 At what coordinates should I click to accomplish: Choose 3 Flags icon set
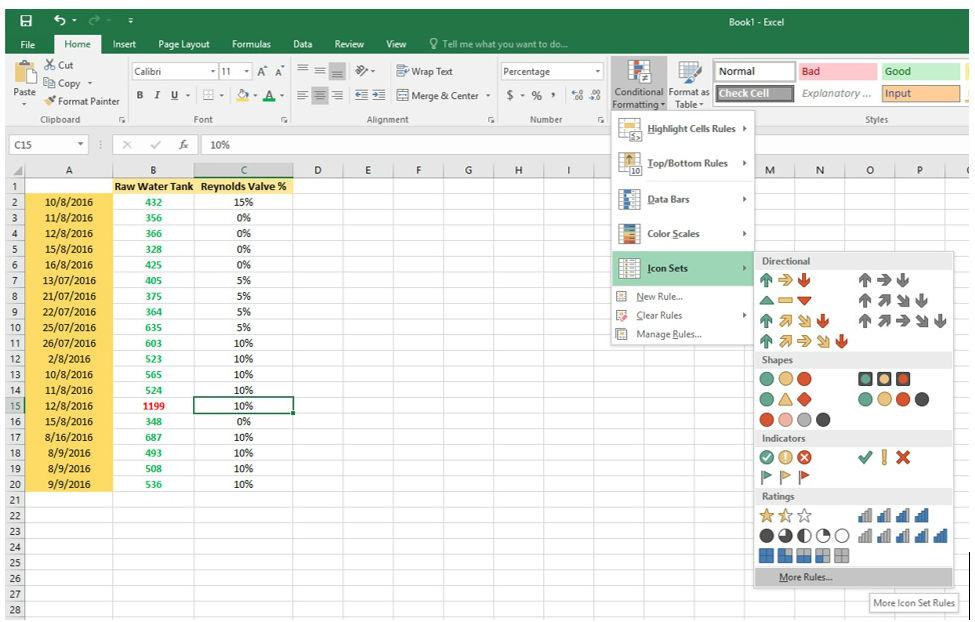tap(785, 477)
